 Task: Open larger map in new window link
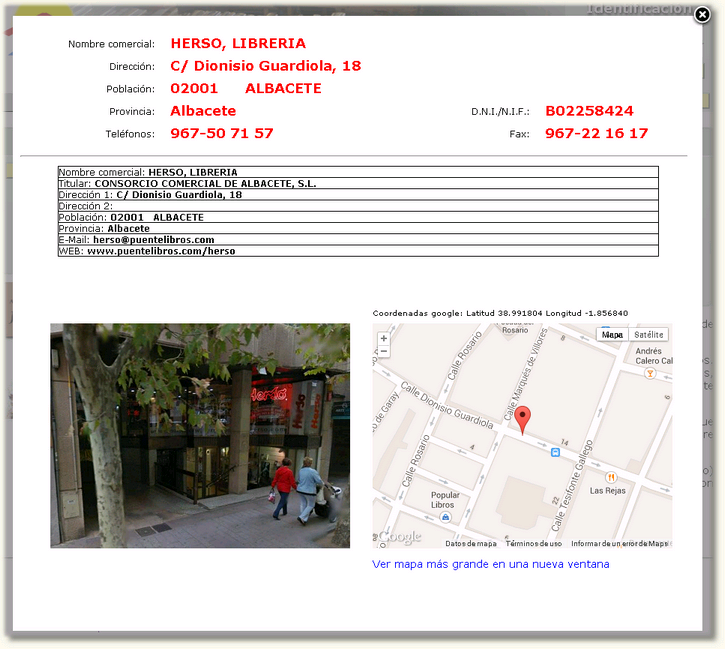[x=490, y=564]
